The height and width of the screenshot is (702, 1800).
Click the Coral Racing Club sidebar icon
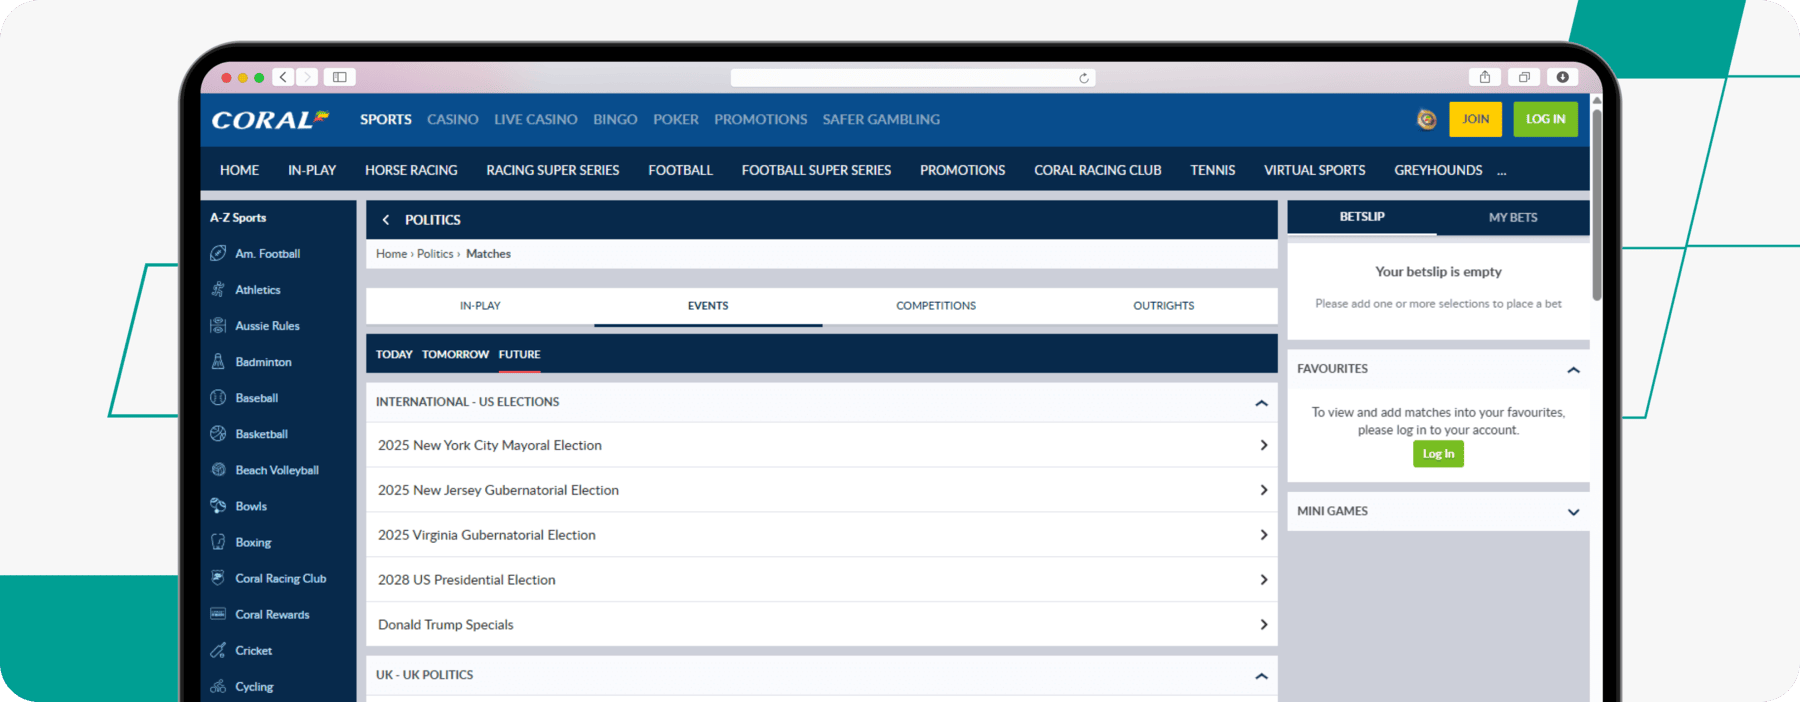pos(218,578)
